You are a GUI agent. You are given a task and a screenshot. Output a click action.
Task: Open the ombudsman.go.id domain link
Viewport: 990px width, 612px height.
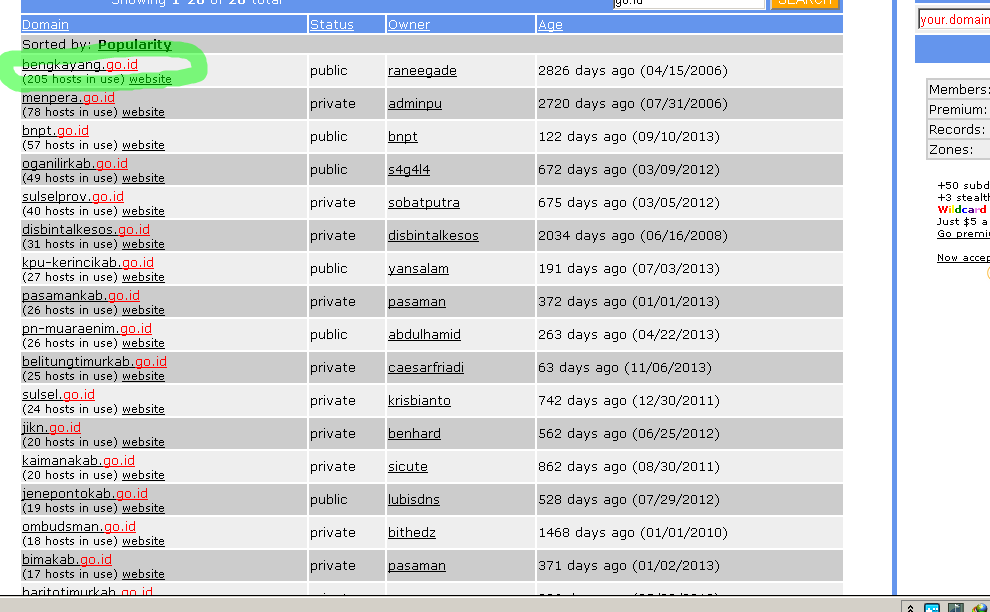pos(79,526)
